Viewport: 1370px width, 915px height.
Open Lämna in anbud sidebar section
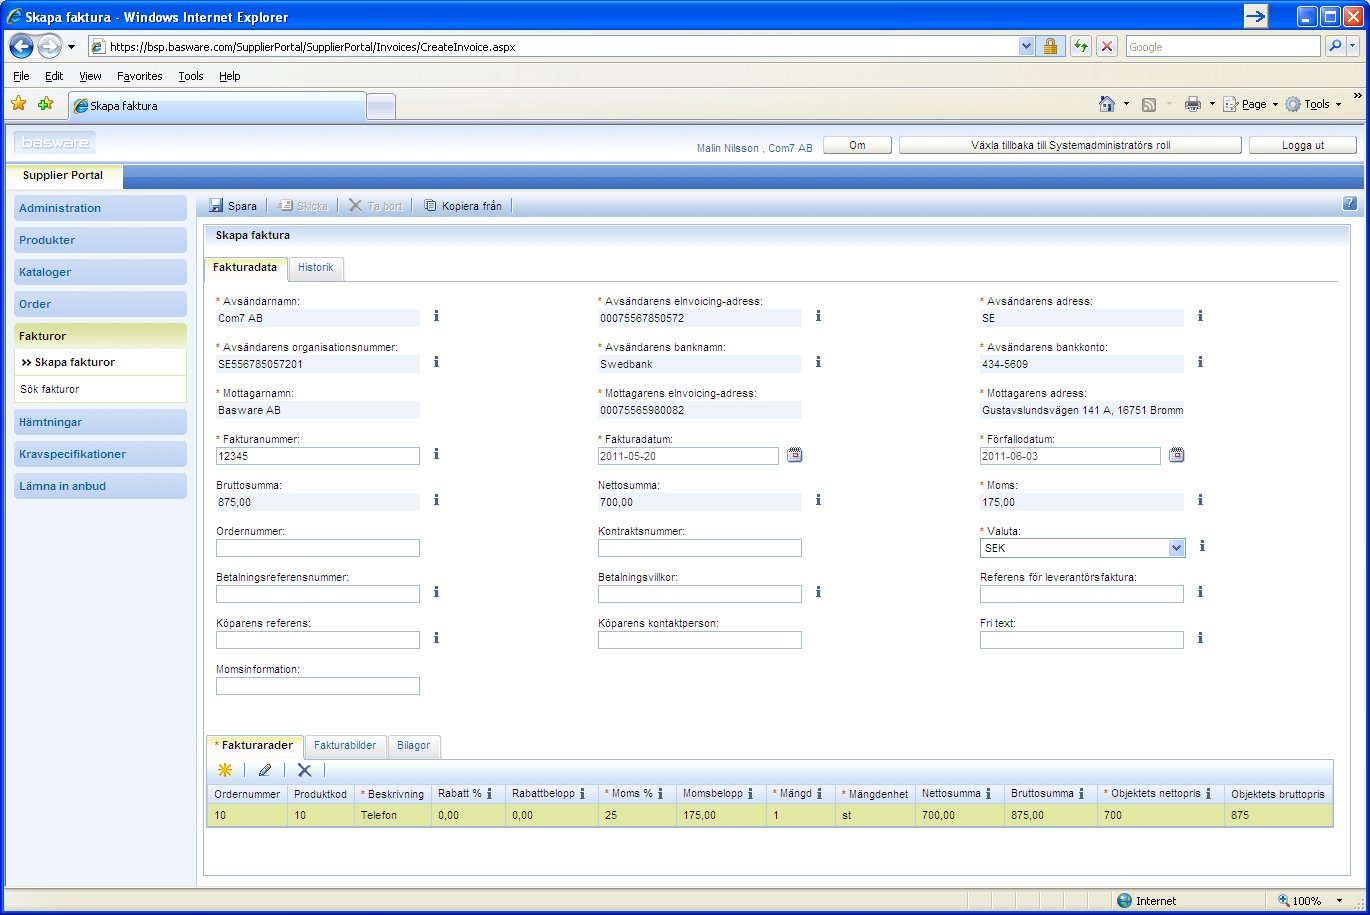101,486
